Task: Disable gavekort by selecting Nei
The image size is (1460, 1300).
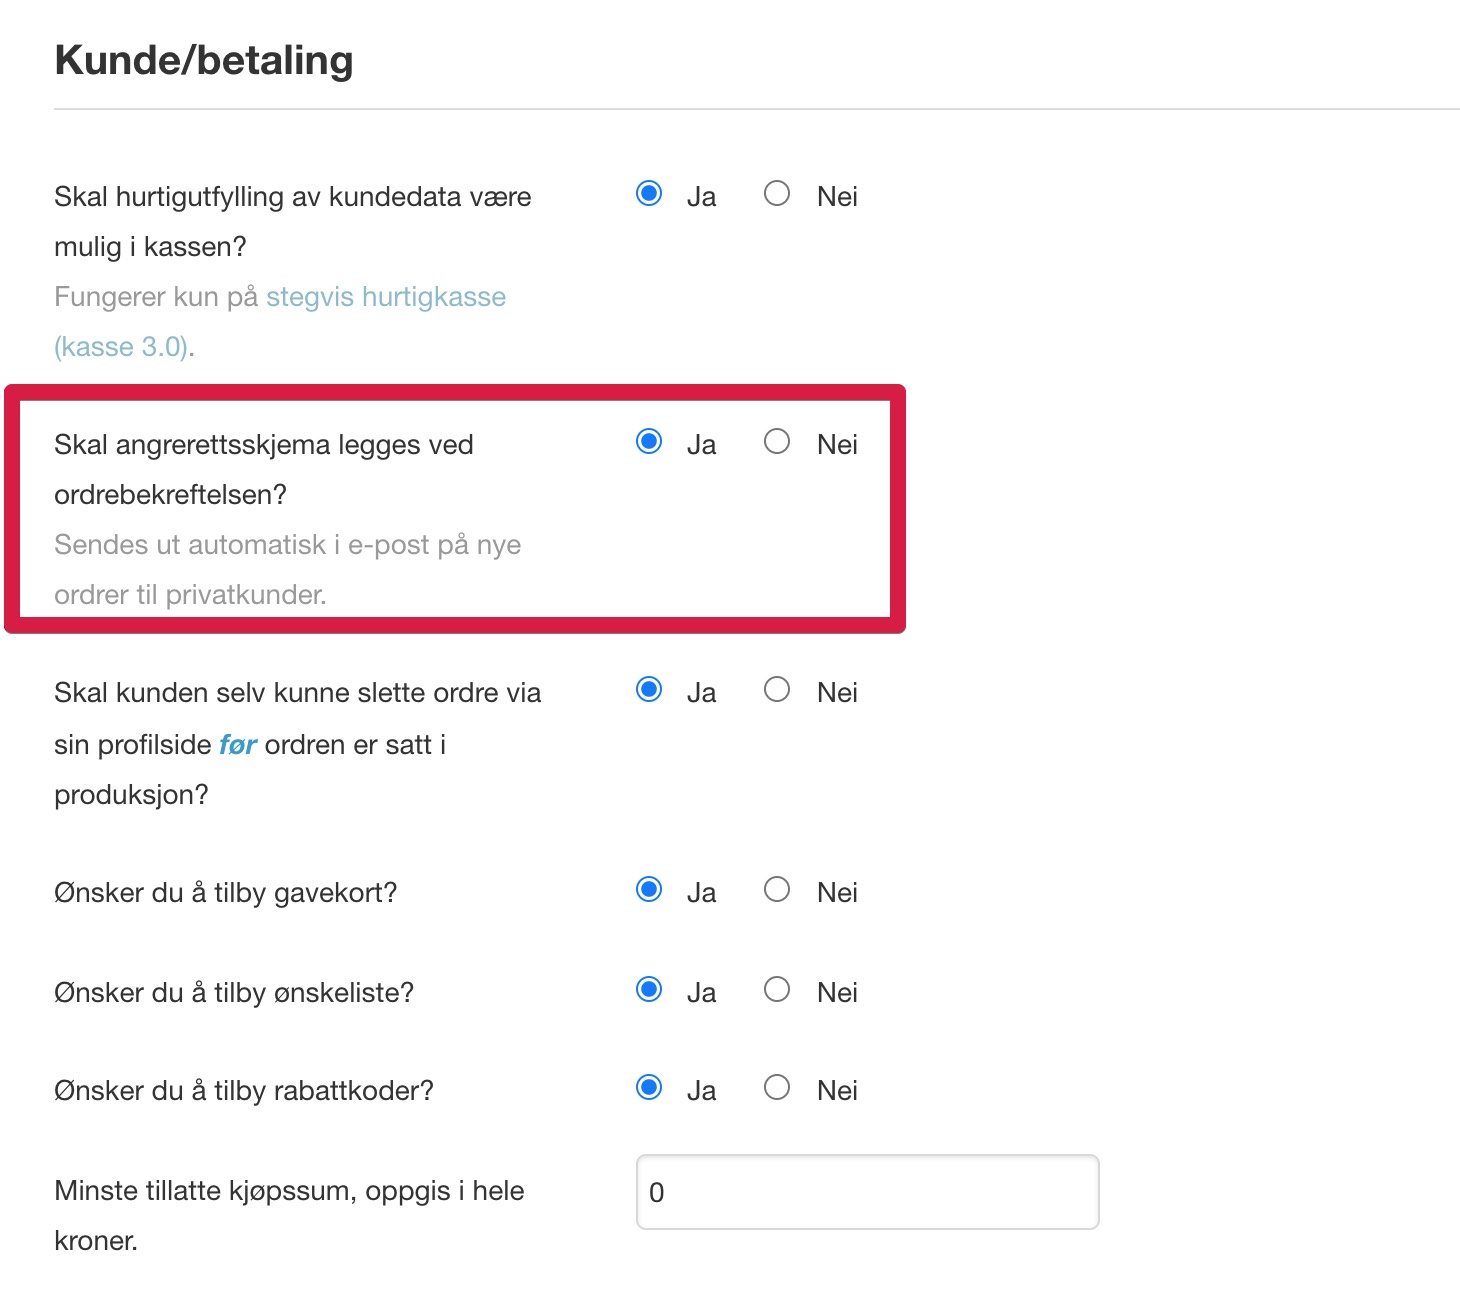Action: click(777, 889)
